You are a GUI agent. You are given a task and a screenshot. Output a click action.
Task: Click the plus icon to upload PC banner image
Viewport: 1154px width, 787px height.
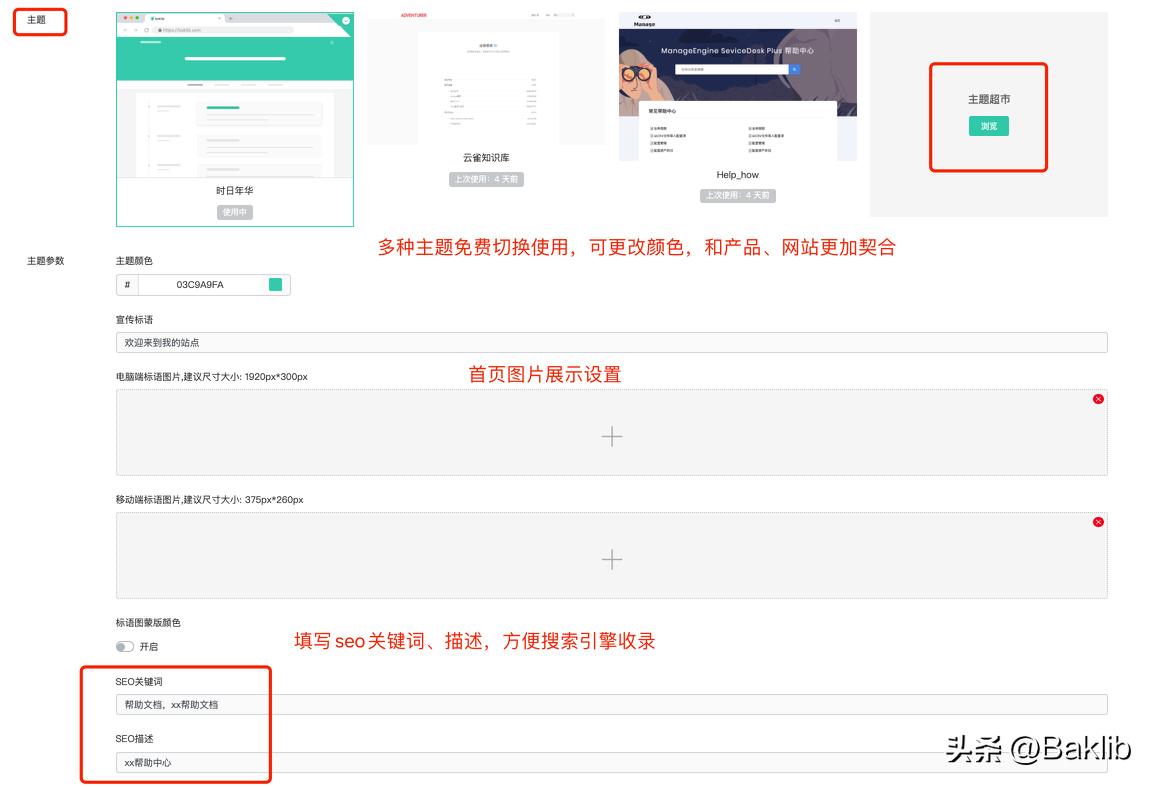coord(611,436)
